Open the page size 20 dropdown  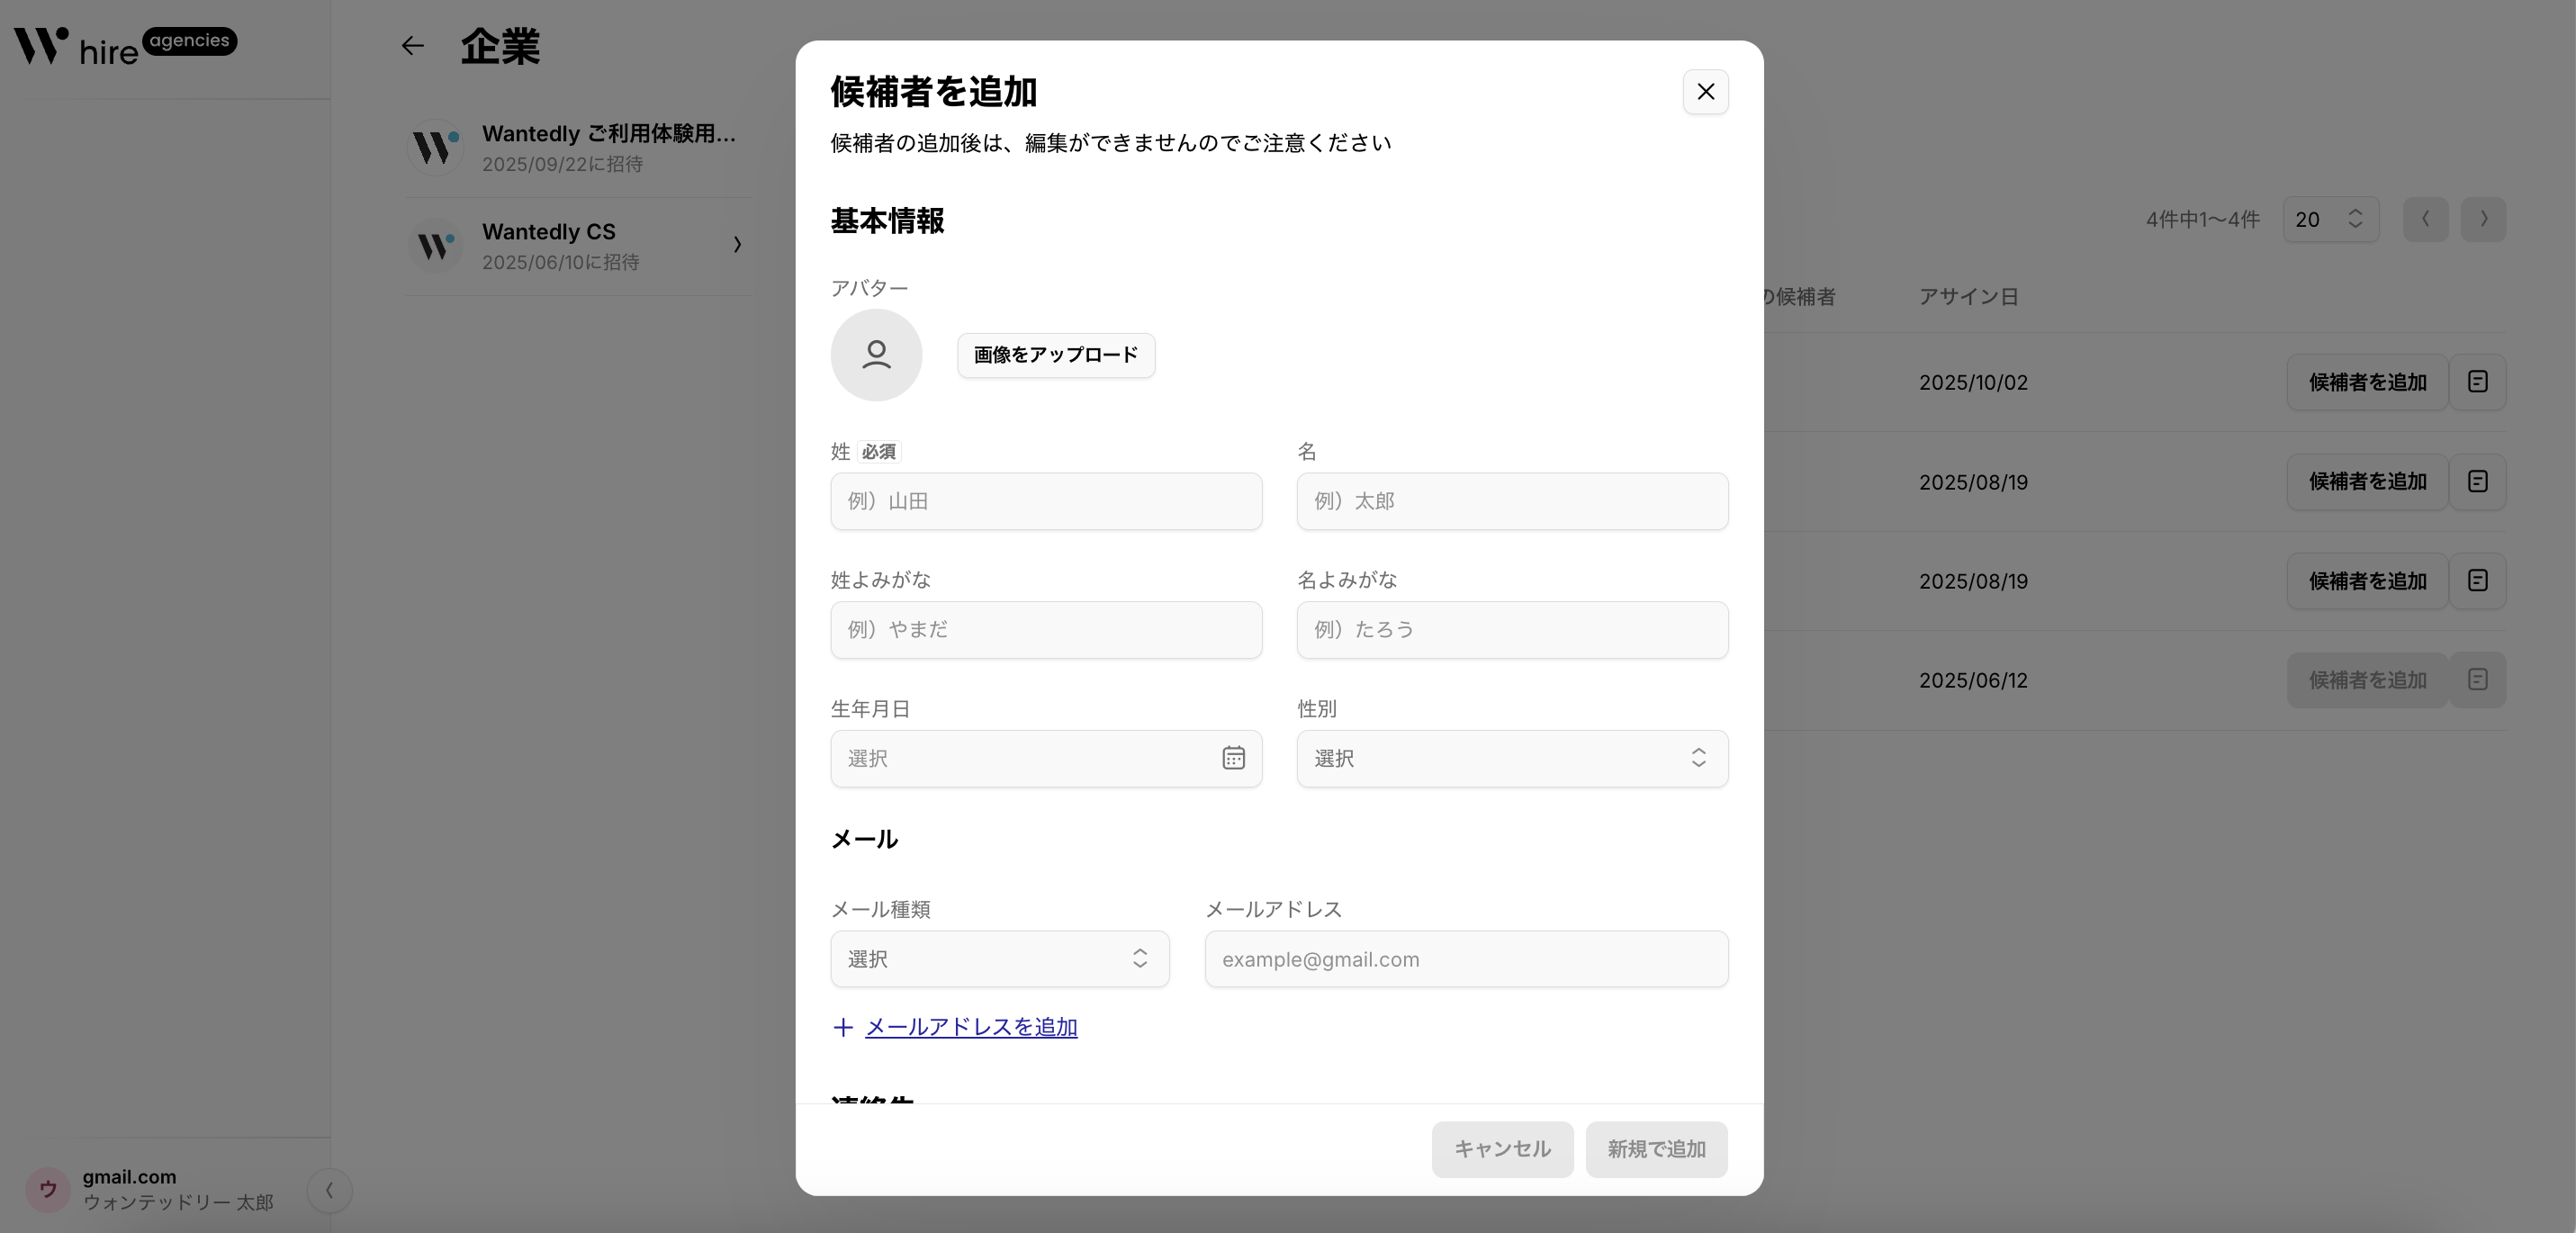click(2329, 219)
